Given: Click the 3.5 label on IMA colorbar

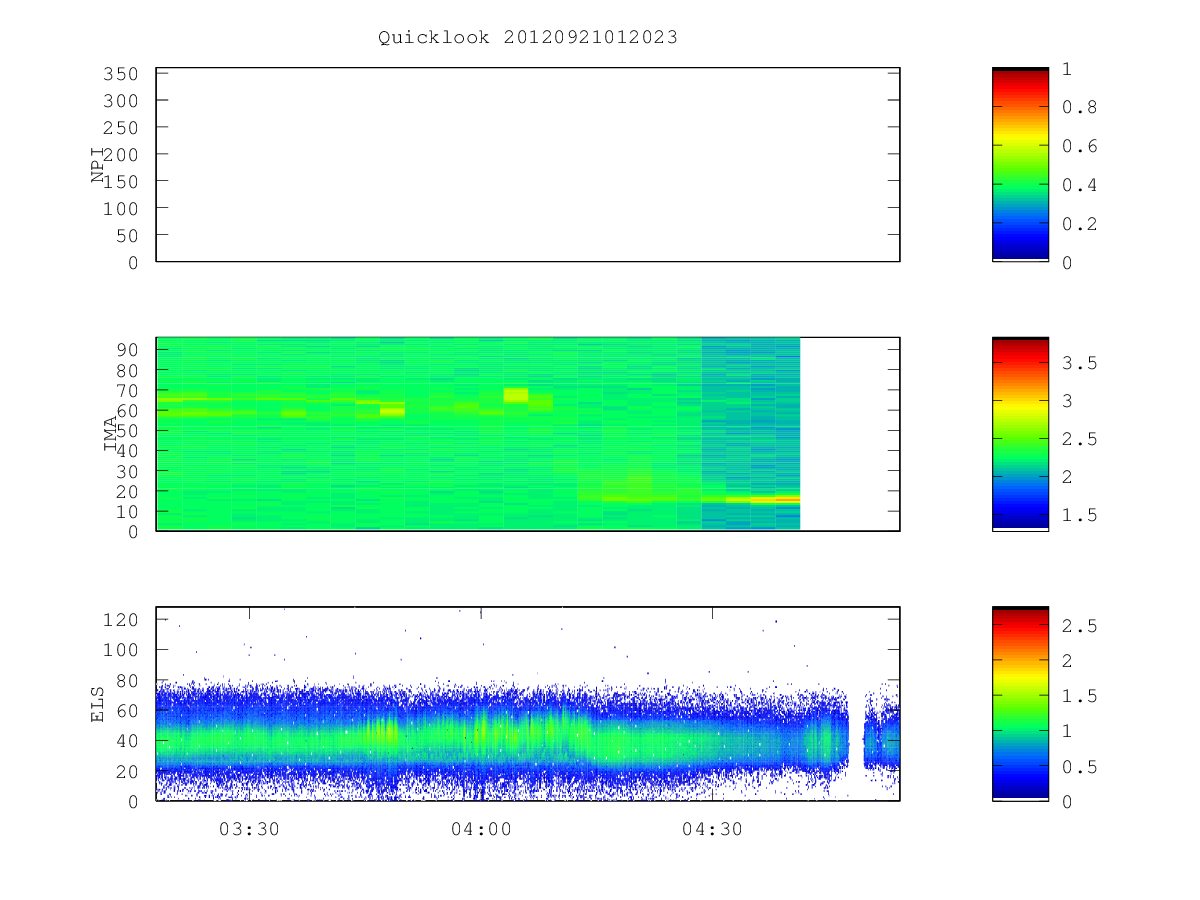Looking at the screenshot, I should [1078, 363].
